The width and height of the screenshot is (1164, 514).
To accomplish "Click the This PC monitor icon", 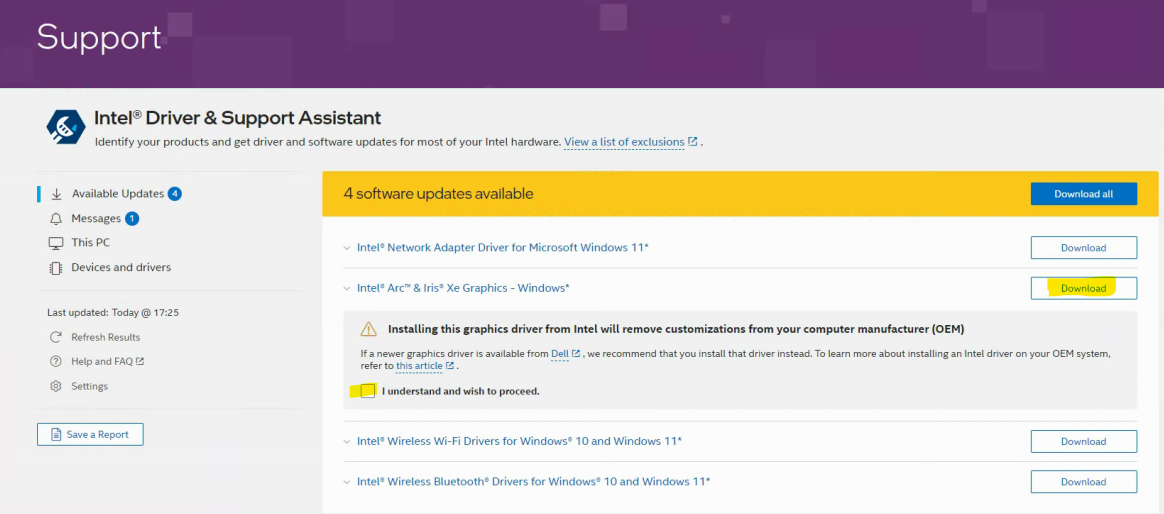I will [56, 243].
